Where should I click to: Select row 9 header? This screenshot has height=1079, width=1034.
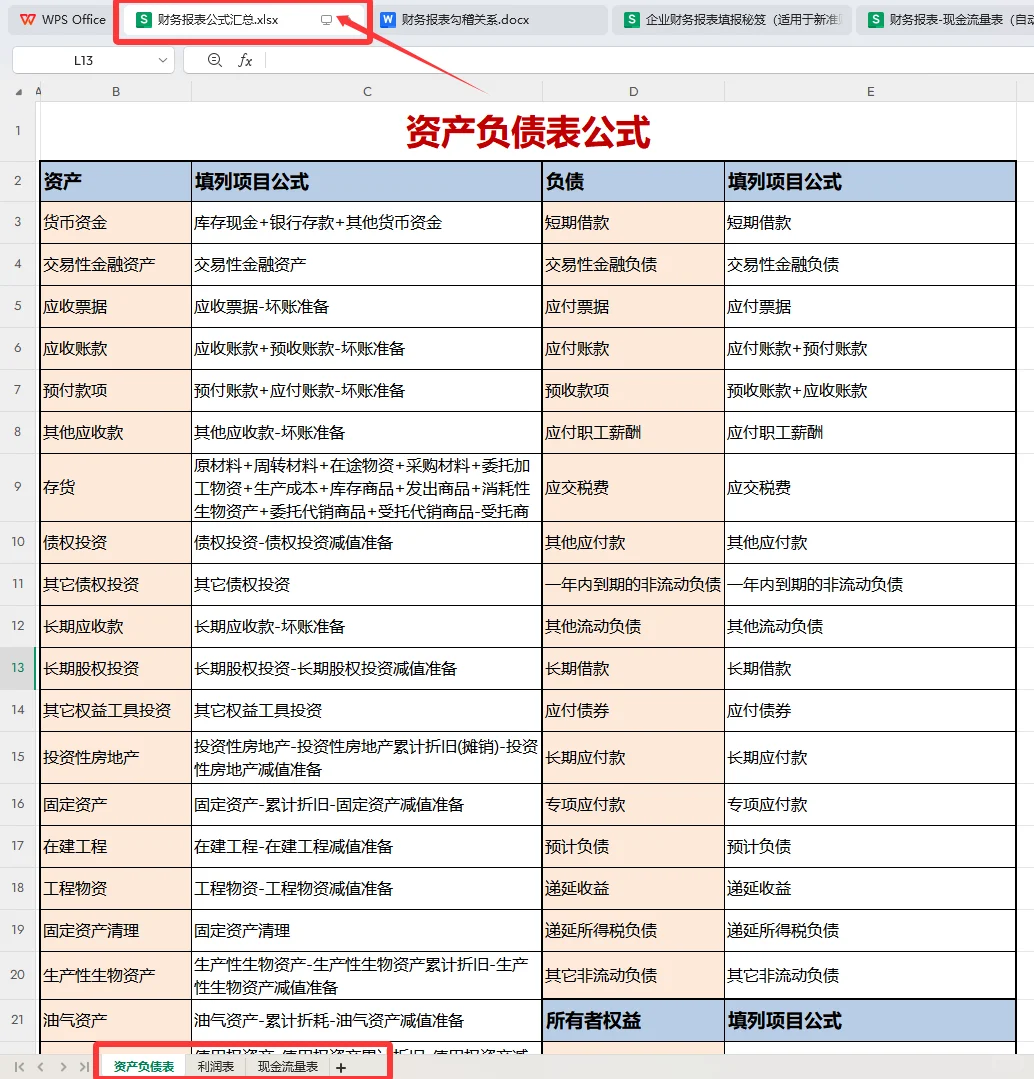point(18,487)
